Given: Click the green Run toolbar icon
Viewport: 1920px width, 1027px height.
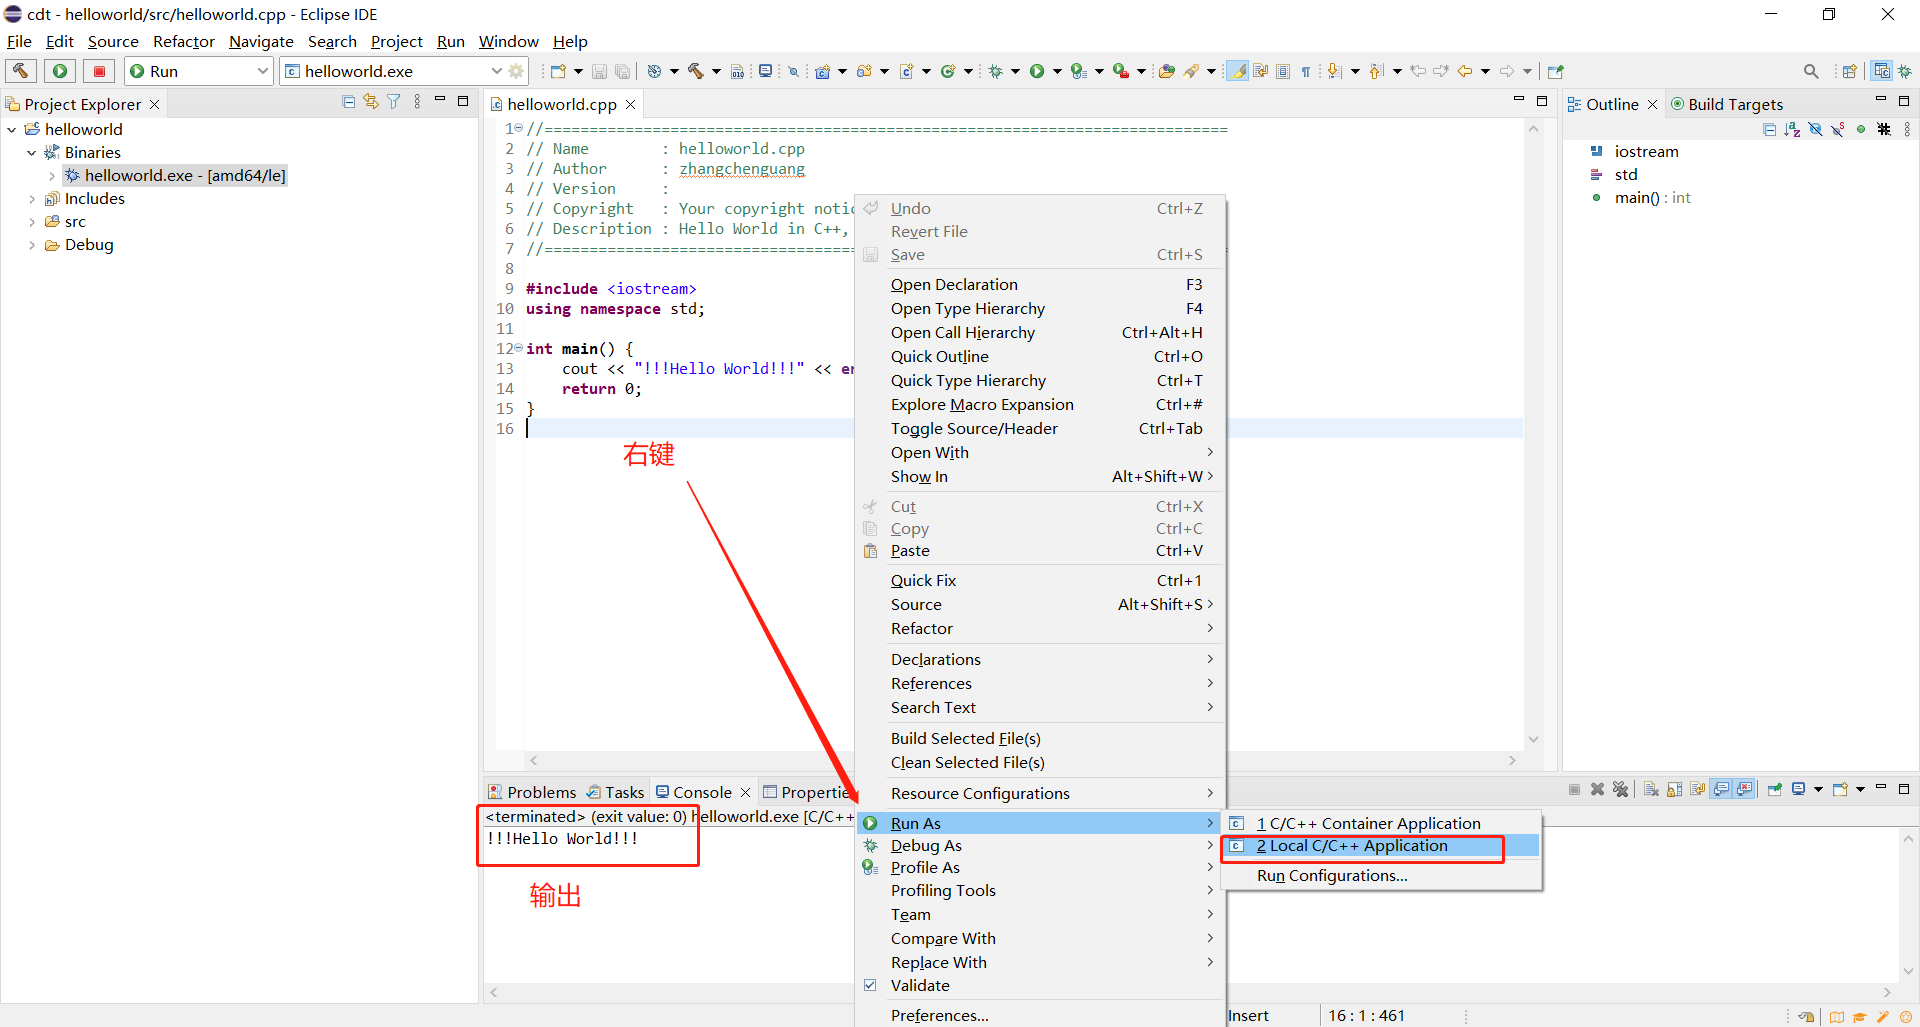Looking at the screenshot, I should 1037,71.
